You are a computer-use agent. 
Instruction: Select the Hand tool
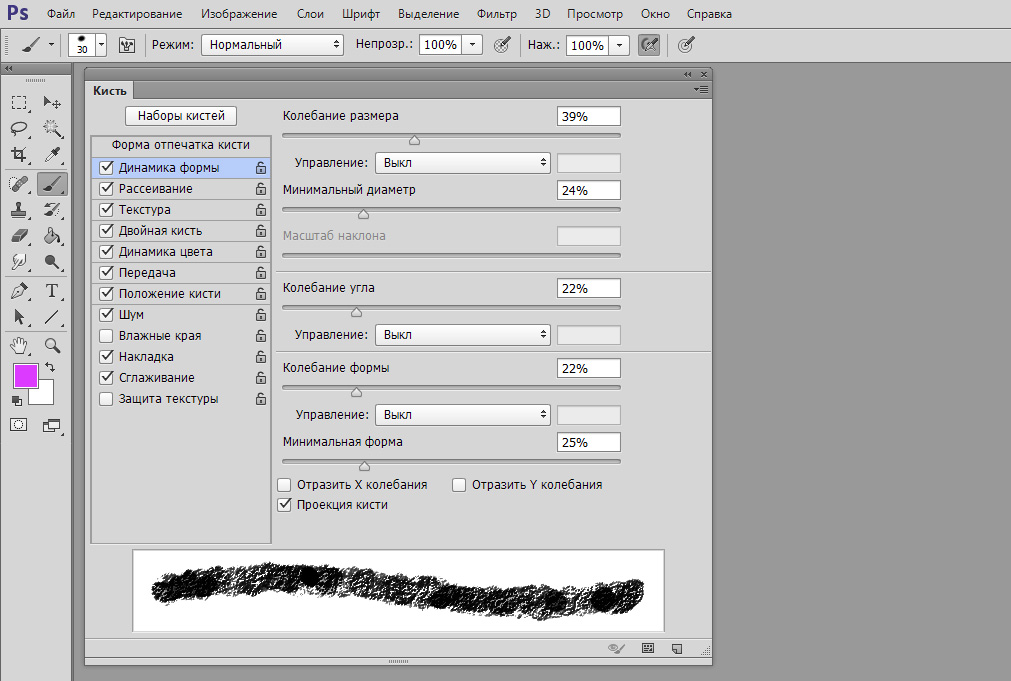click(x=19, y=345)
